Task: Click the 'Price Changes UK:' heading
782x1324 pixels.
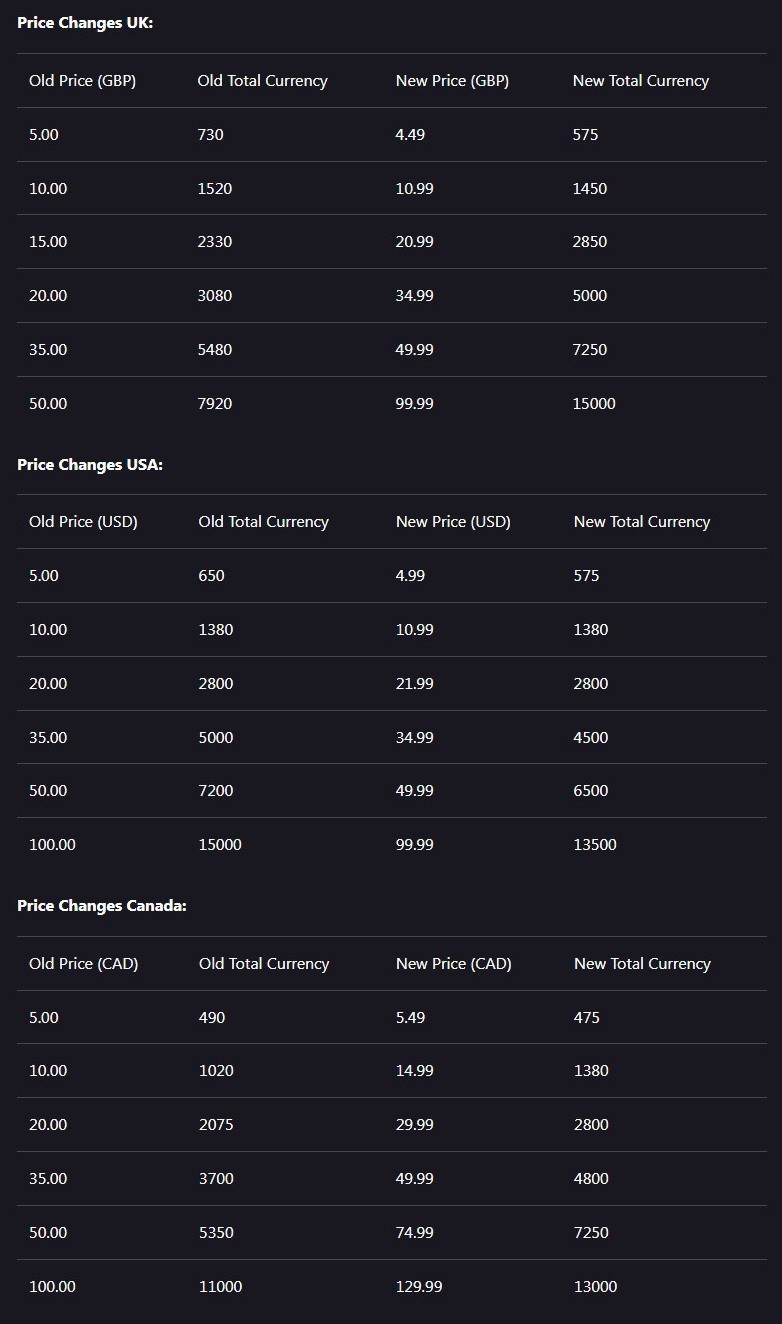Action: 85,22
